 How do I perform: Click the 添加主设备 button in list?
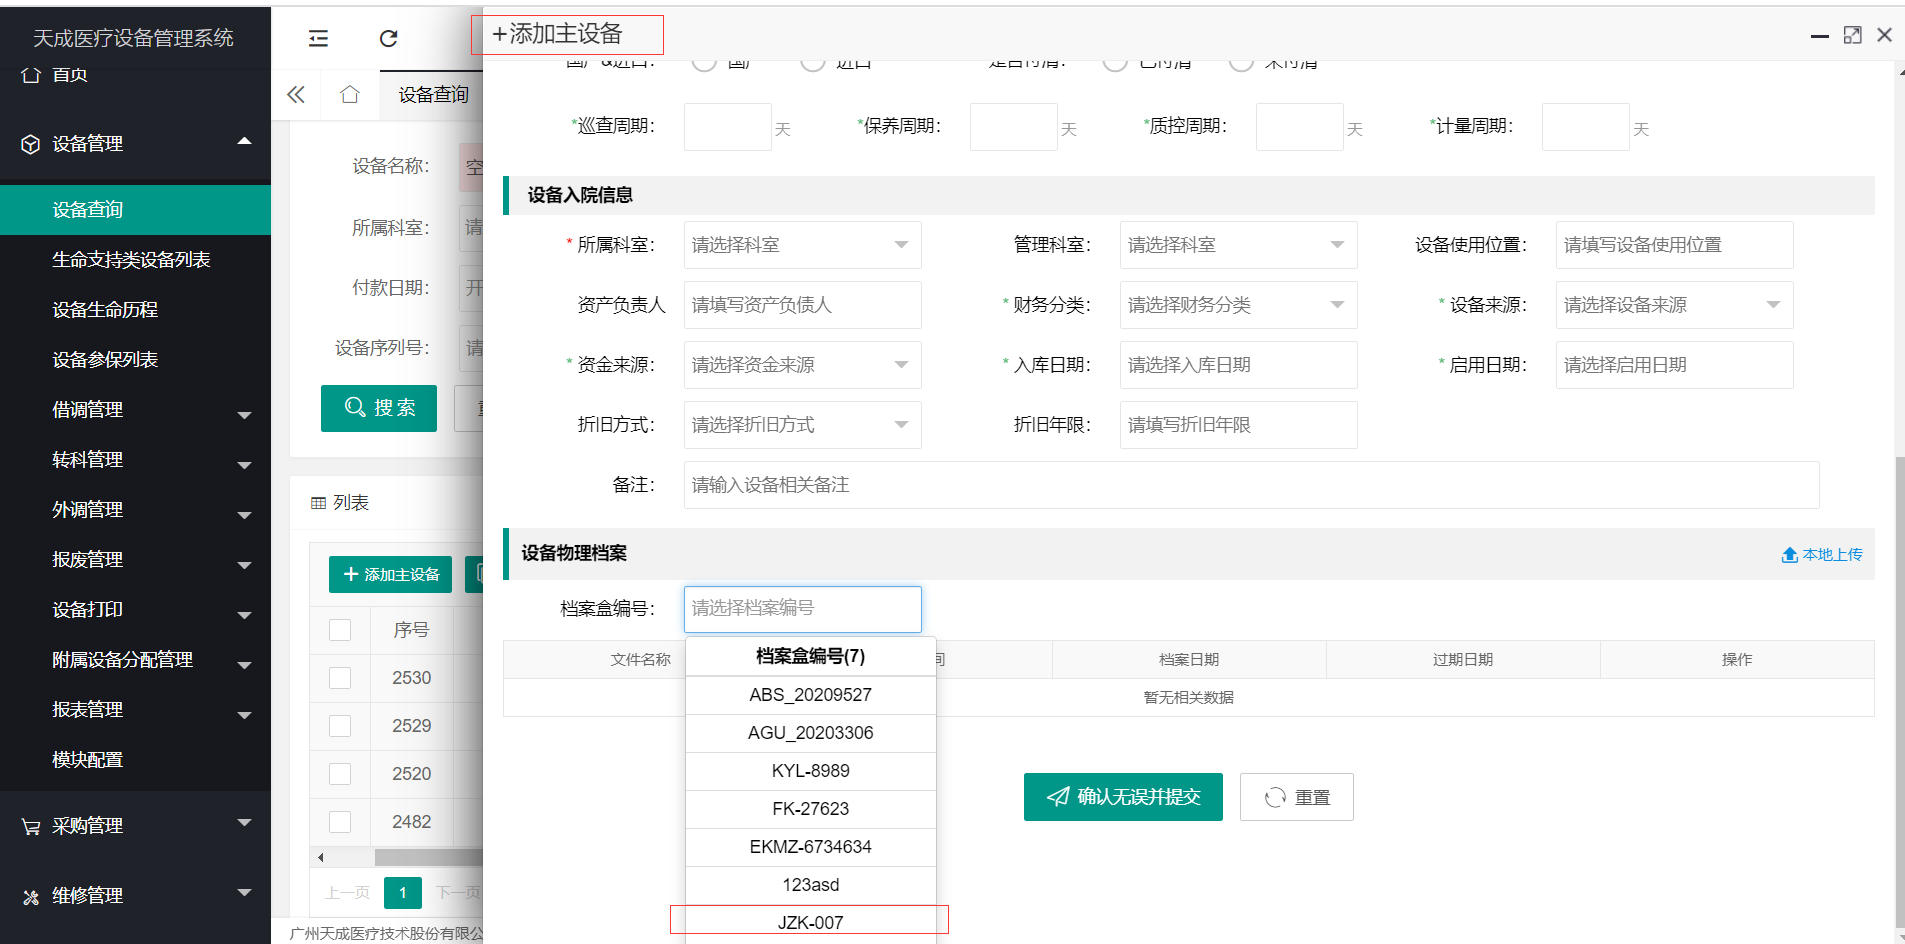point(390,575)
